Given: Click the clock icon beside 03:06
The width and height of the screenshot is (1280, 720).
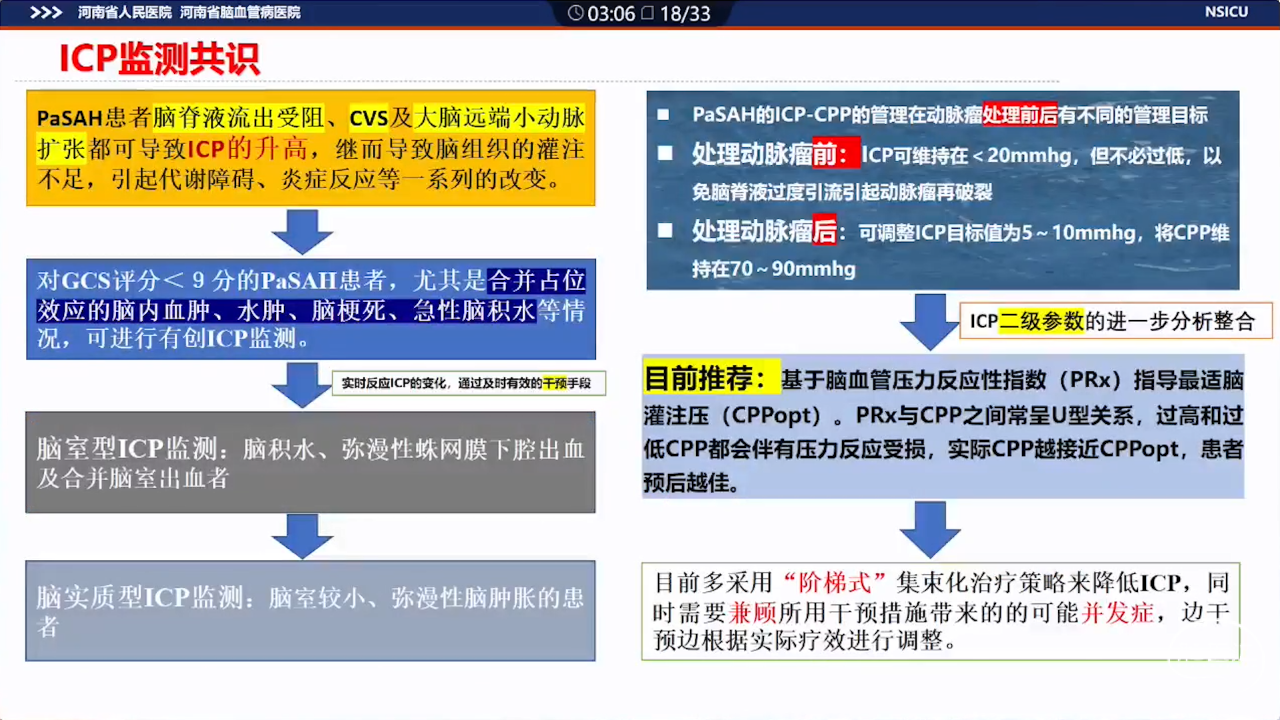Looking at the screenshot, I should click(576, 13).
